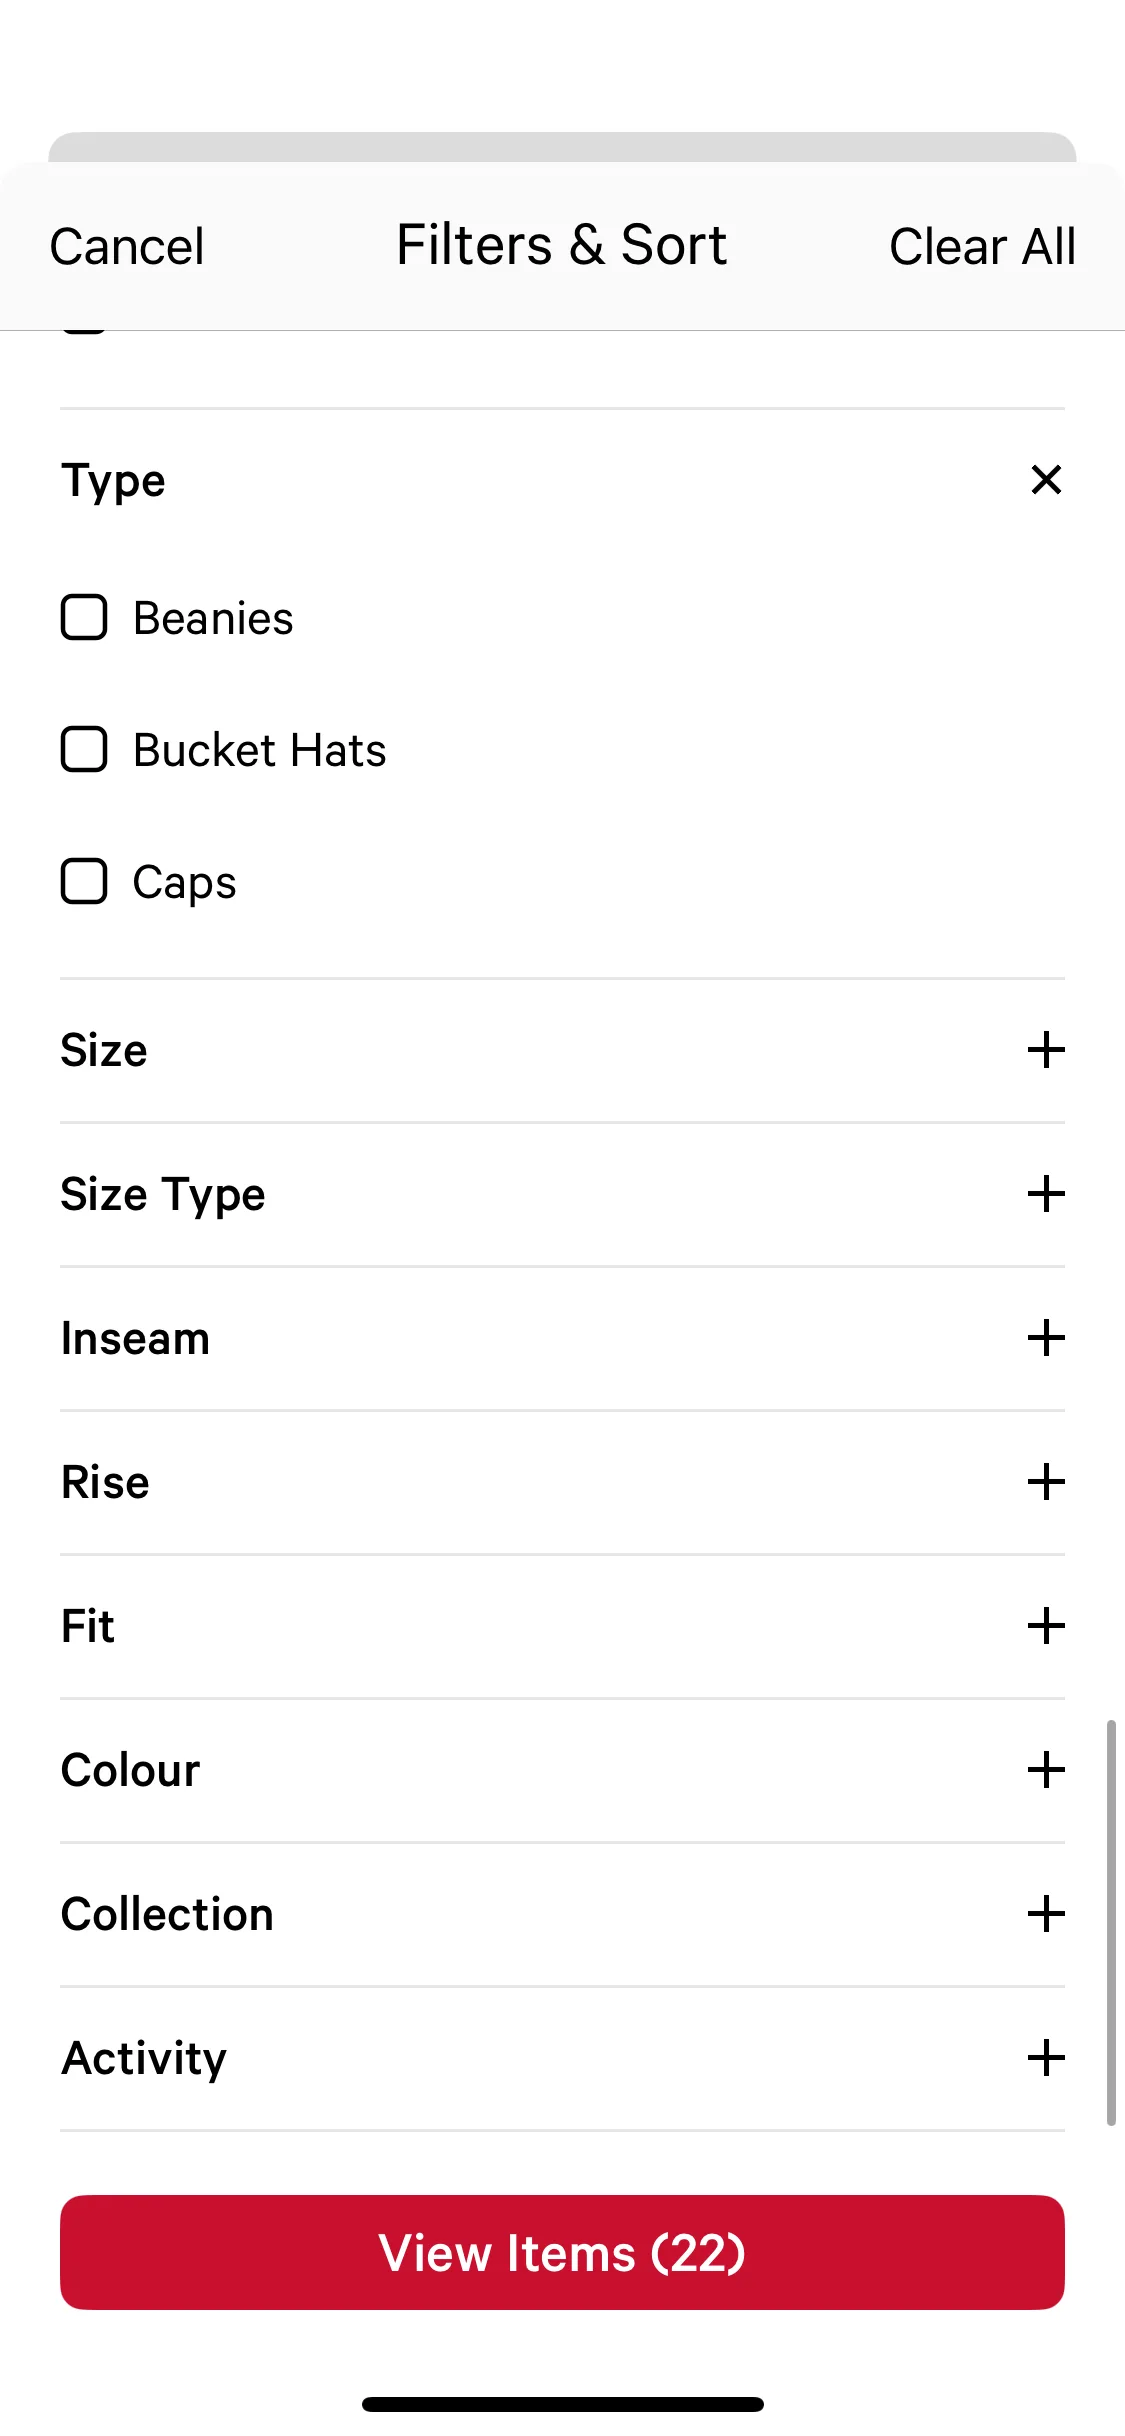The height and width of the screenshot is (2436, 1125).
Task: Collapse the Type filter section
Action: (1046, 480)
